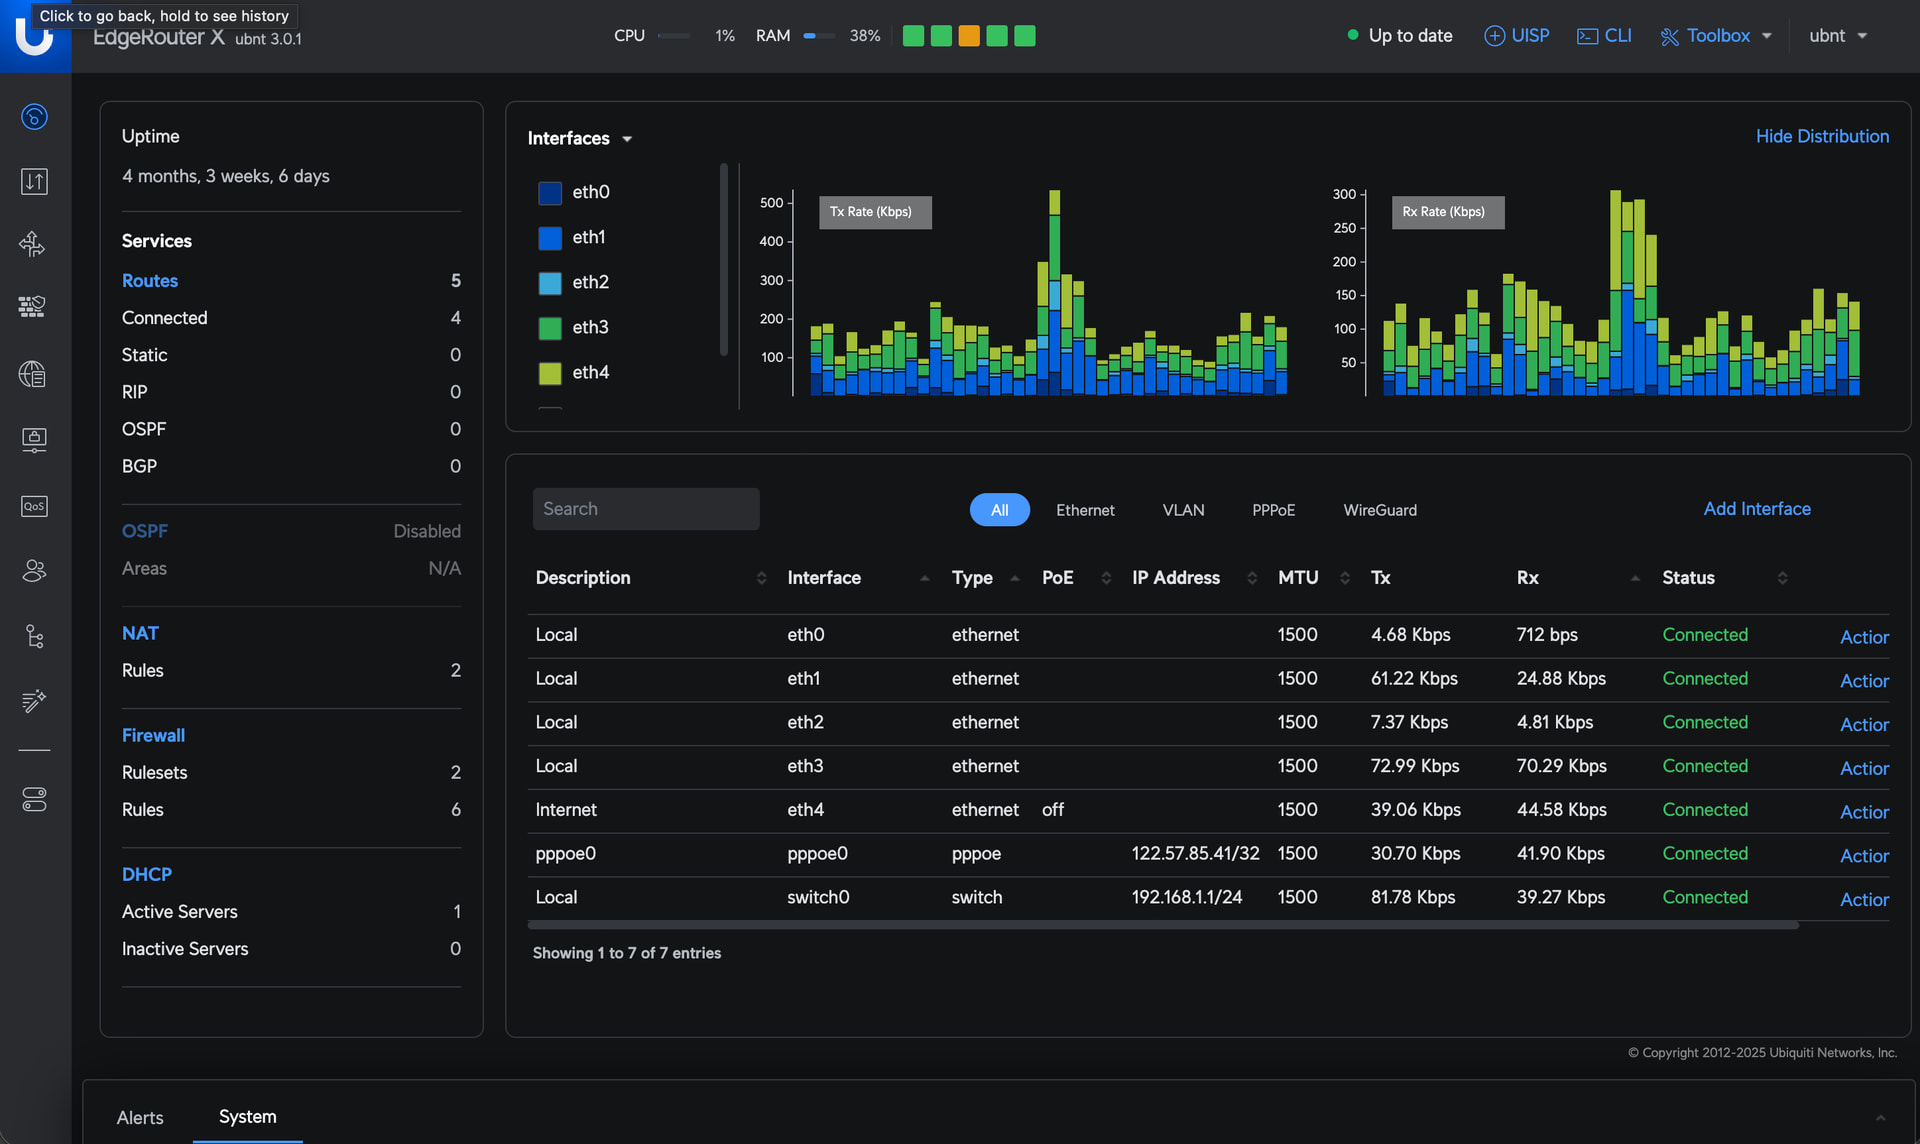
Task: Open the QoS sidebar icon
Action: pos(34,506)
